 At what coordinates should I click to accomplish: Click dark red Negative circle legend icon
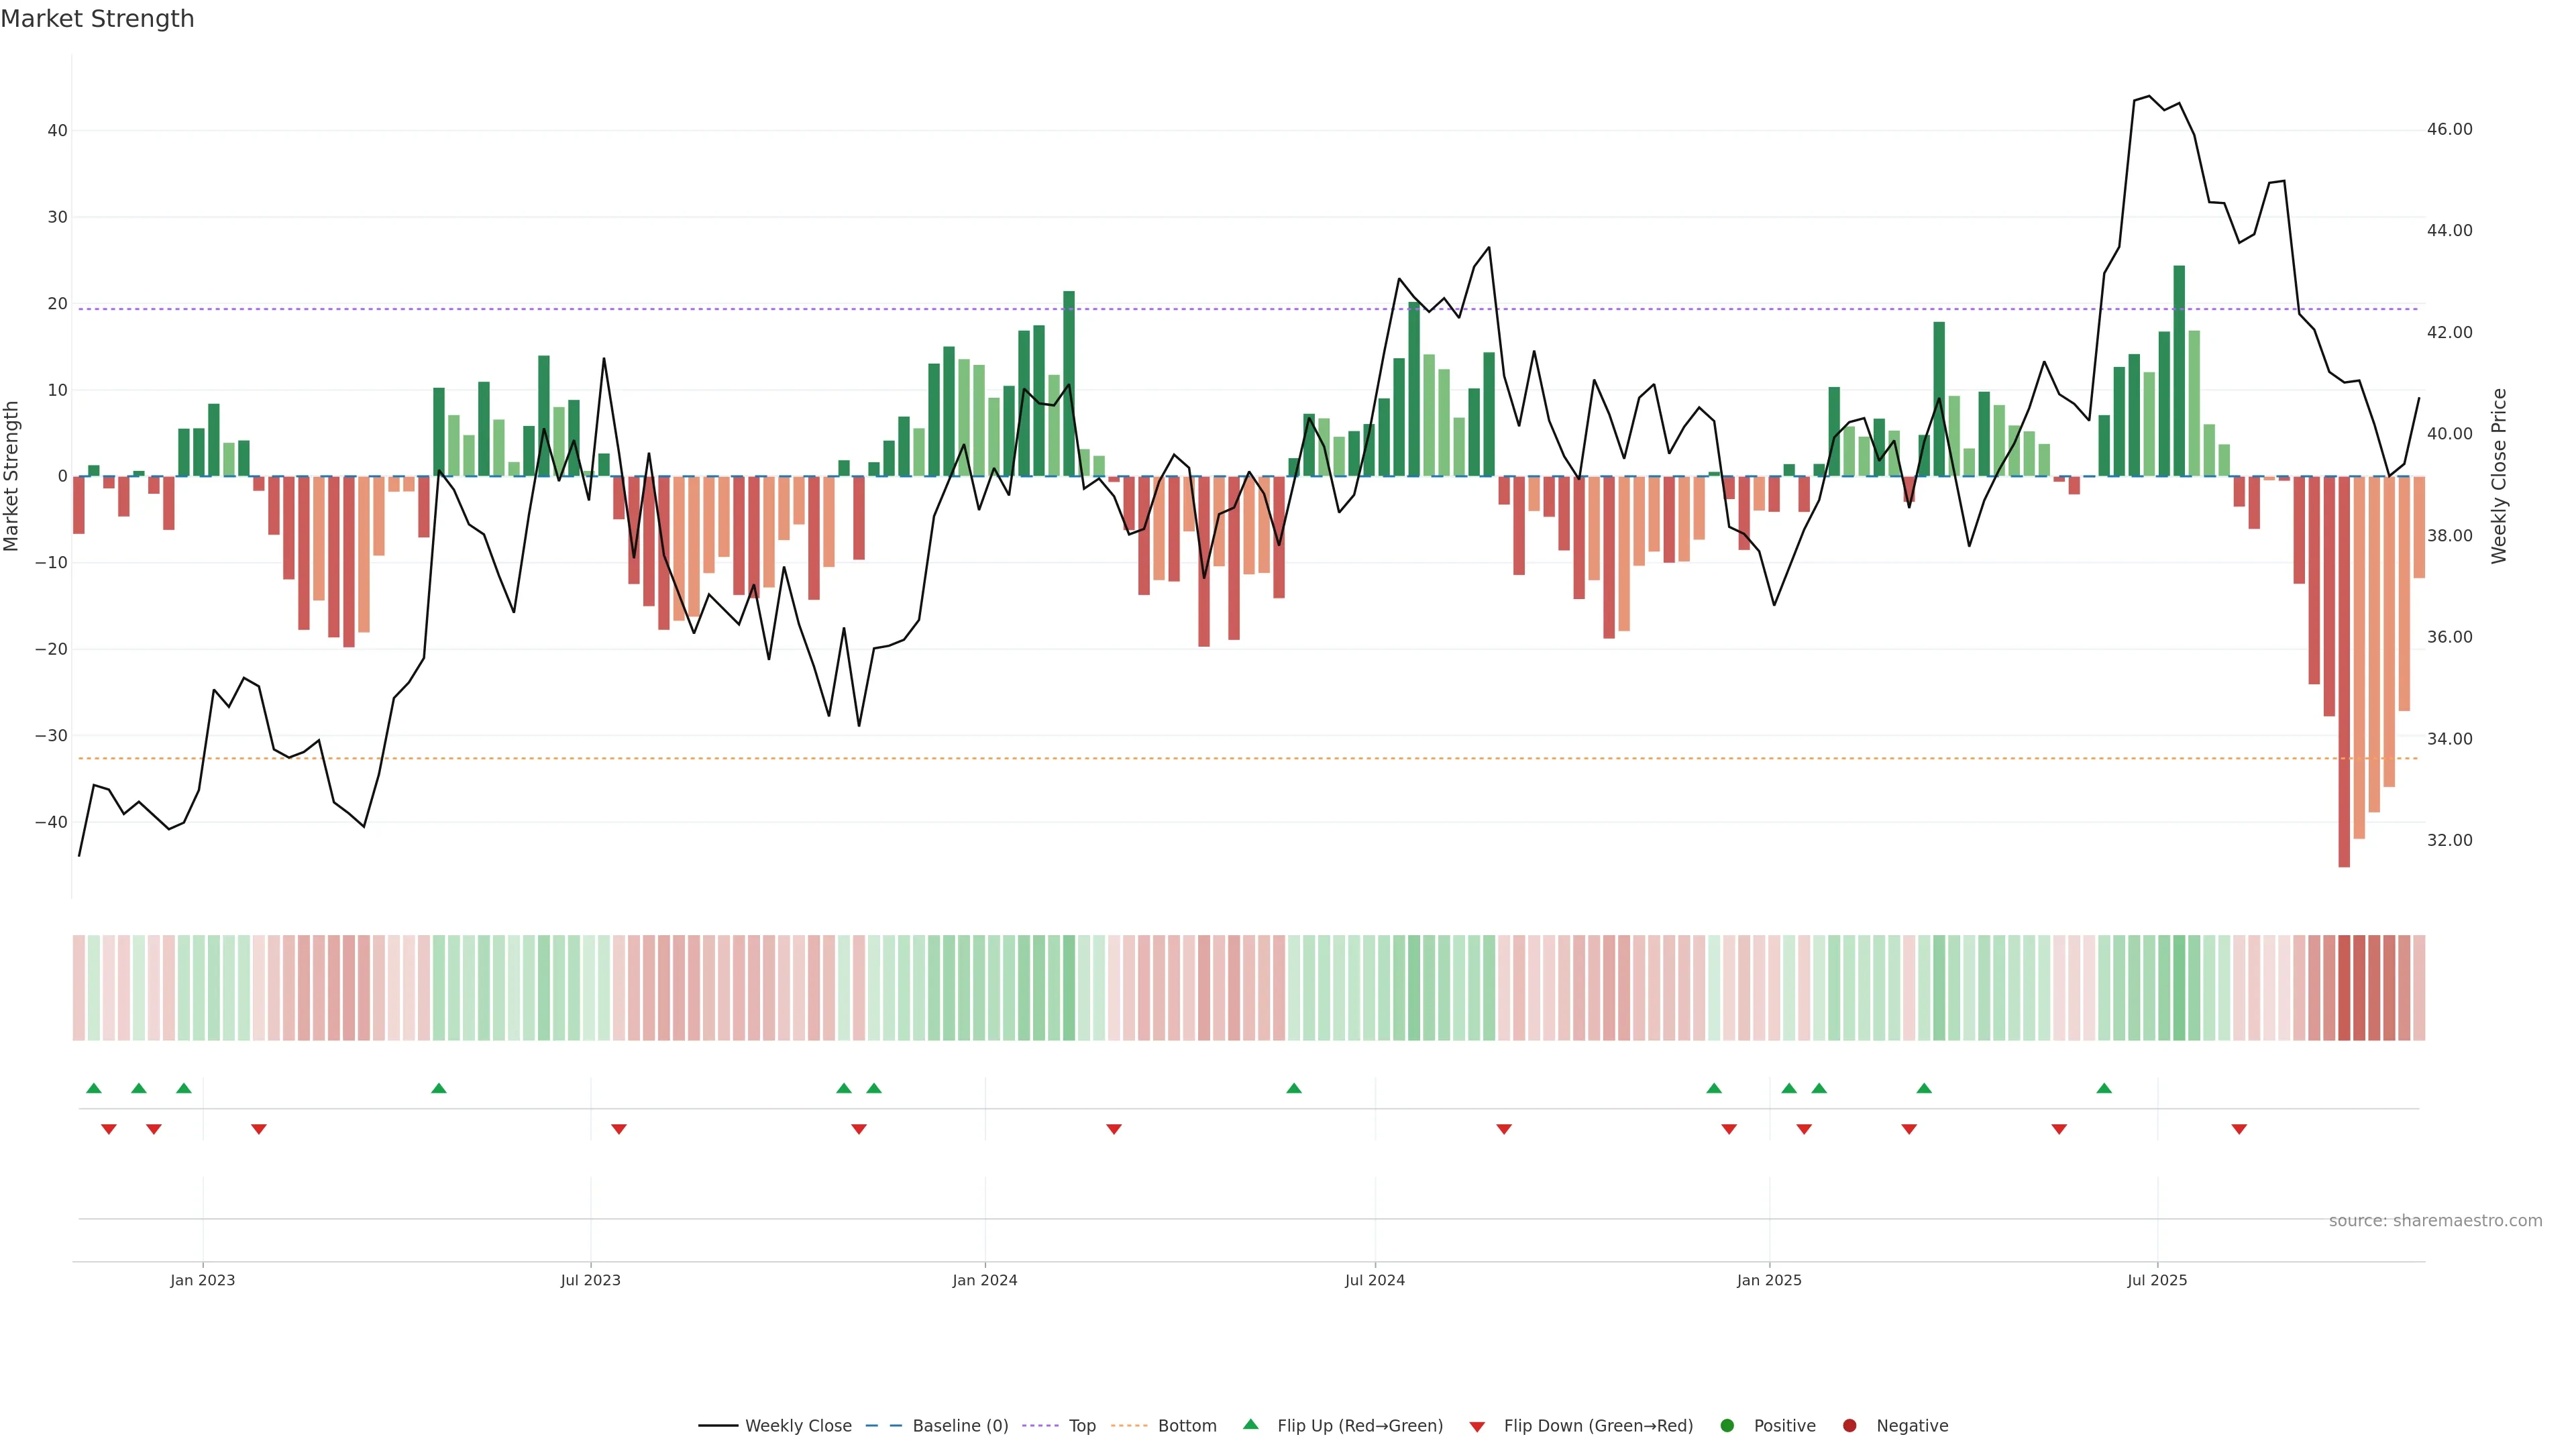pyautogui.click(x=1849, y=1426)
